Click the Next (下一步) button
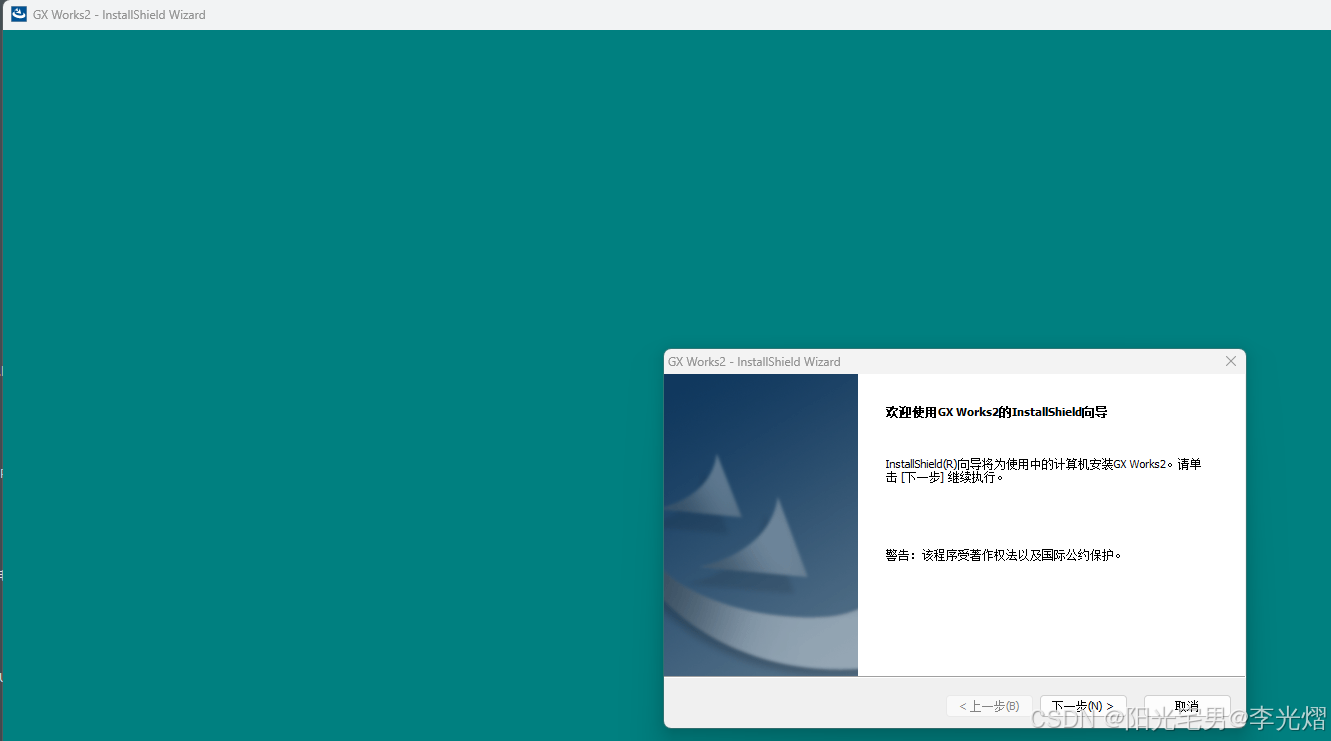The height and width of the screenshot is (741, 1331). pyautogui.click(x=1083, y=706)
